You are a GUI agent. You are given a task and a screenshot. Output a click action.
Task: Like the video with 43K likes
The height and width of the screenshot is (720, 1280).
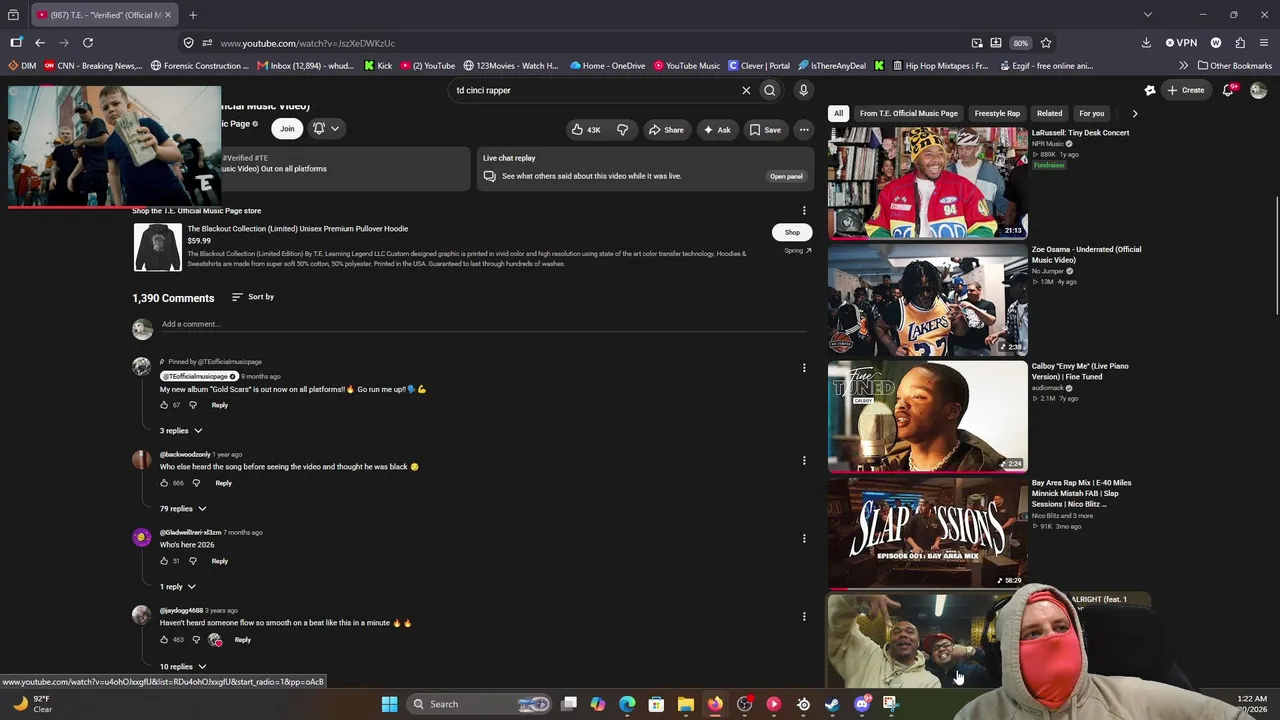586,129
